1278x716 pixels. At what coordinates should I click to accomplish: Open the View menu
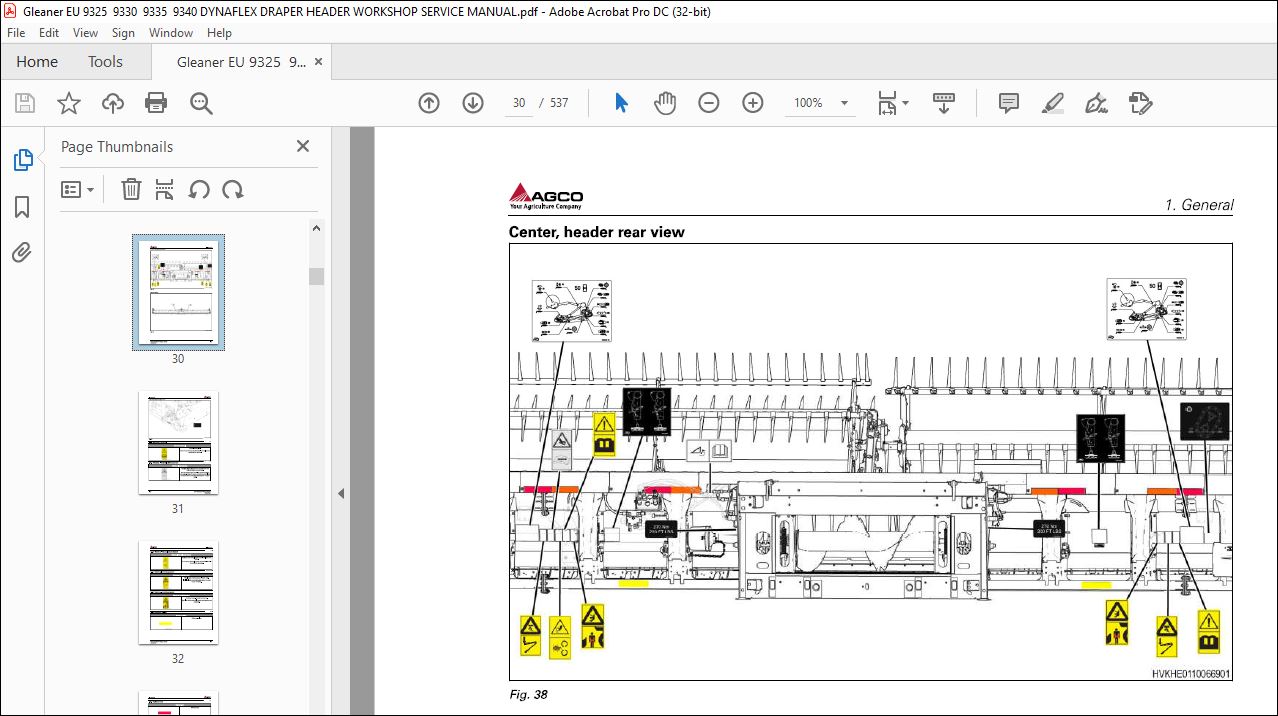[x=85, y=33]
